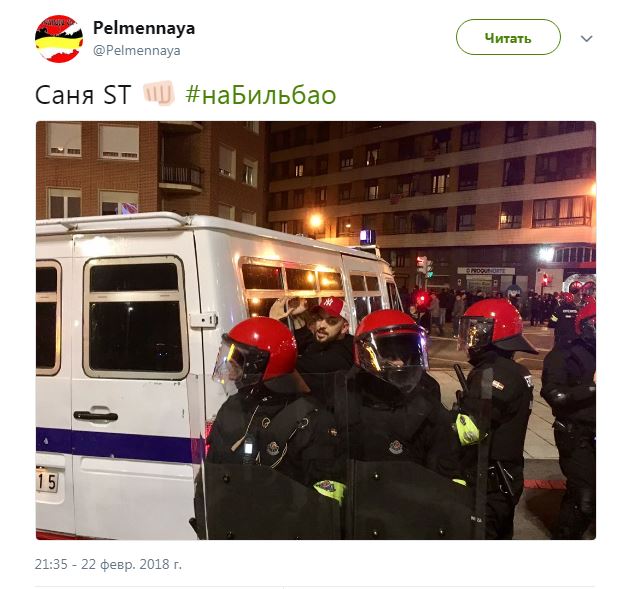Open the #наБильбао hashtag

(x=261, y=95)
